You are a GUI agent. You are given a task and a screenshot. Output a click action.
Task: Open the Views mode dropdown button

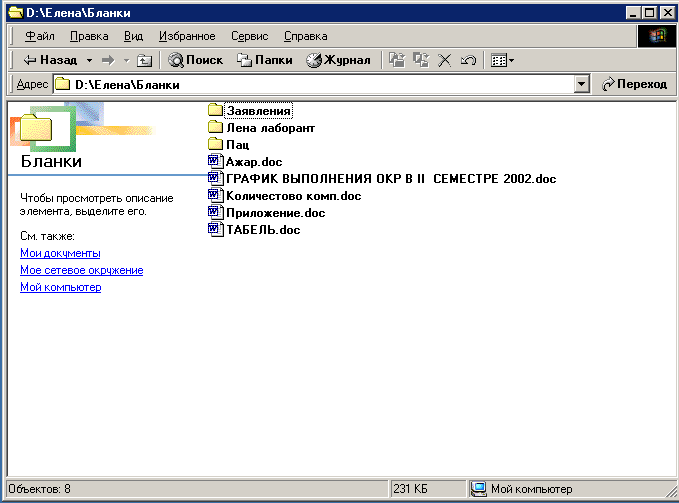(502, 60)
